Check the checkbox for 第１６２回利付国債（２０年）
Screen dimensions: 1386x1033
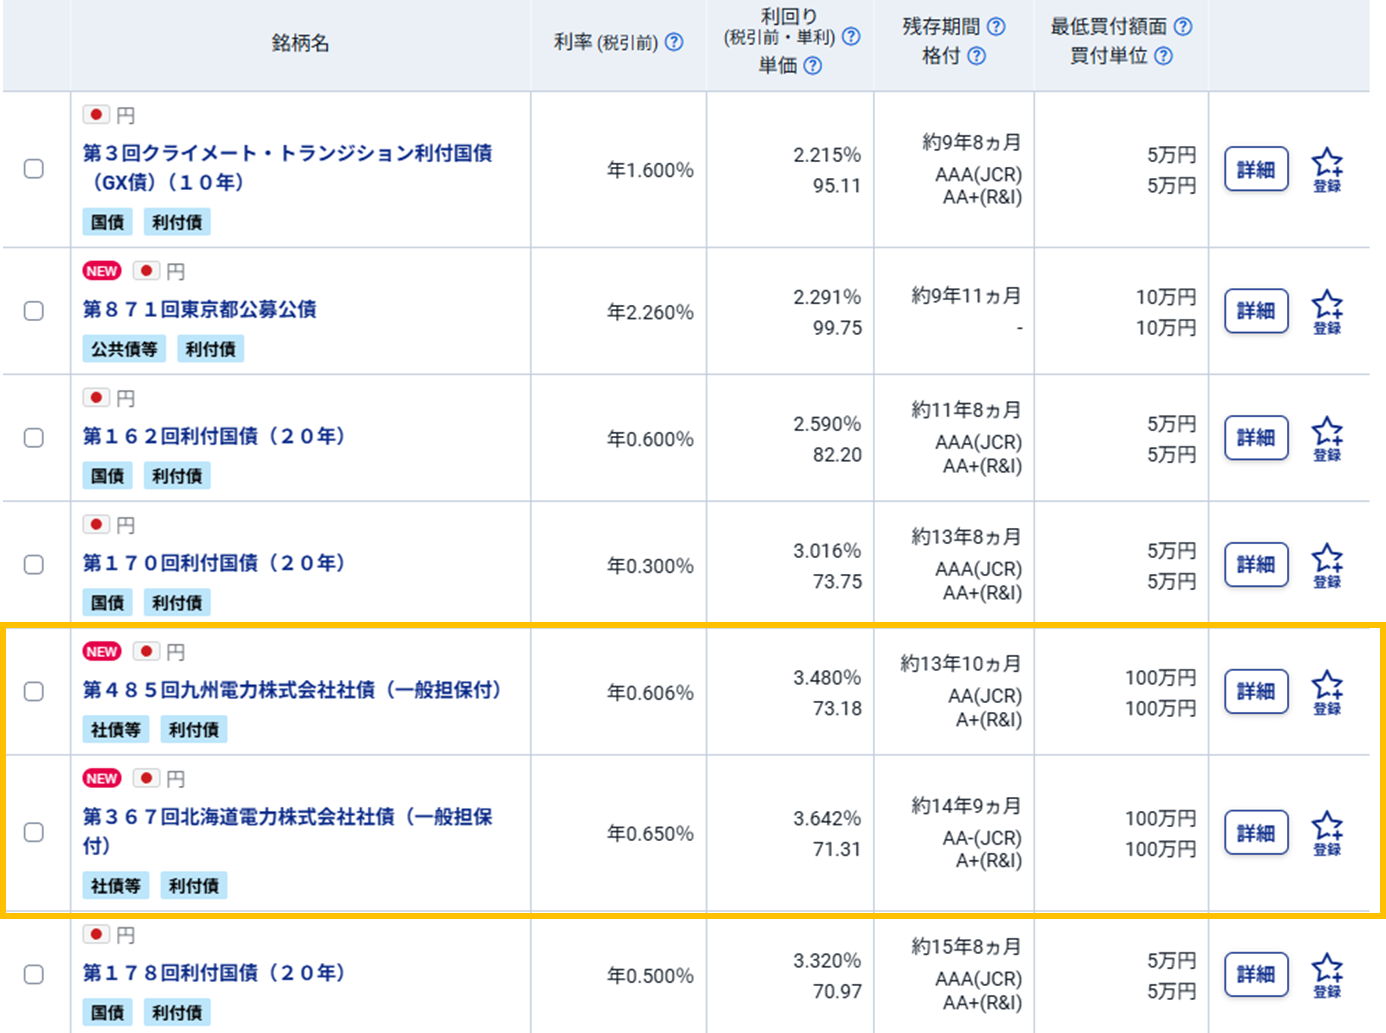click(35, 438)
